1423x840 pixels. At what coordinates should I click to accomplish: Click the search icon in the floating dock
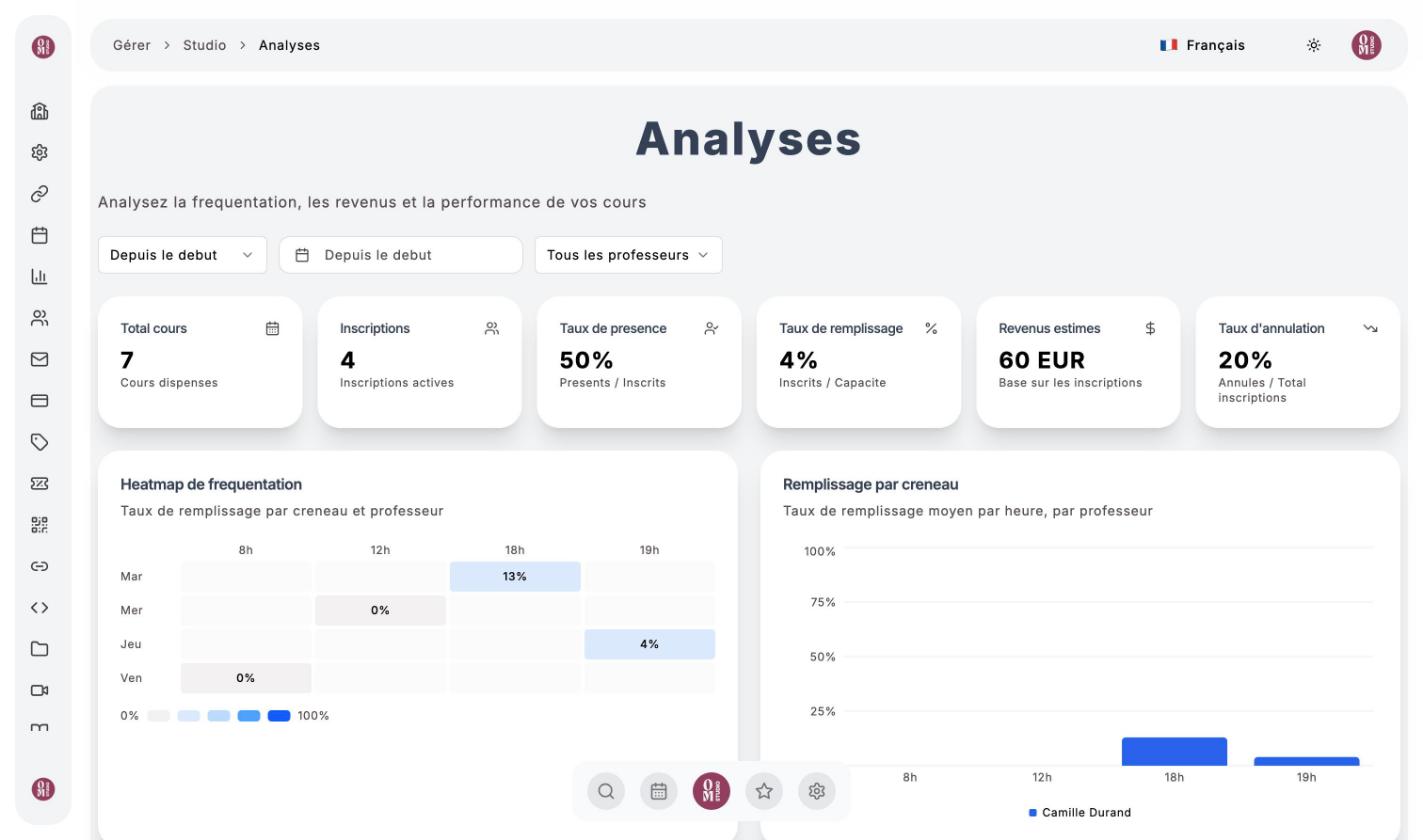click(606, 791)
